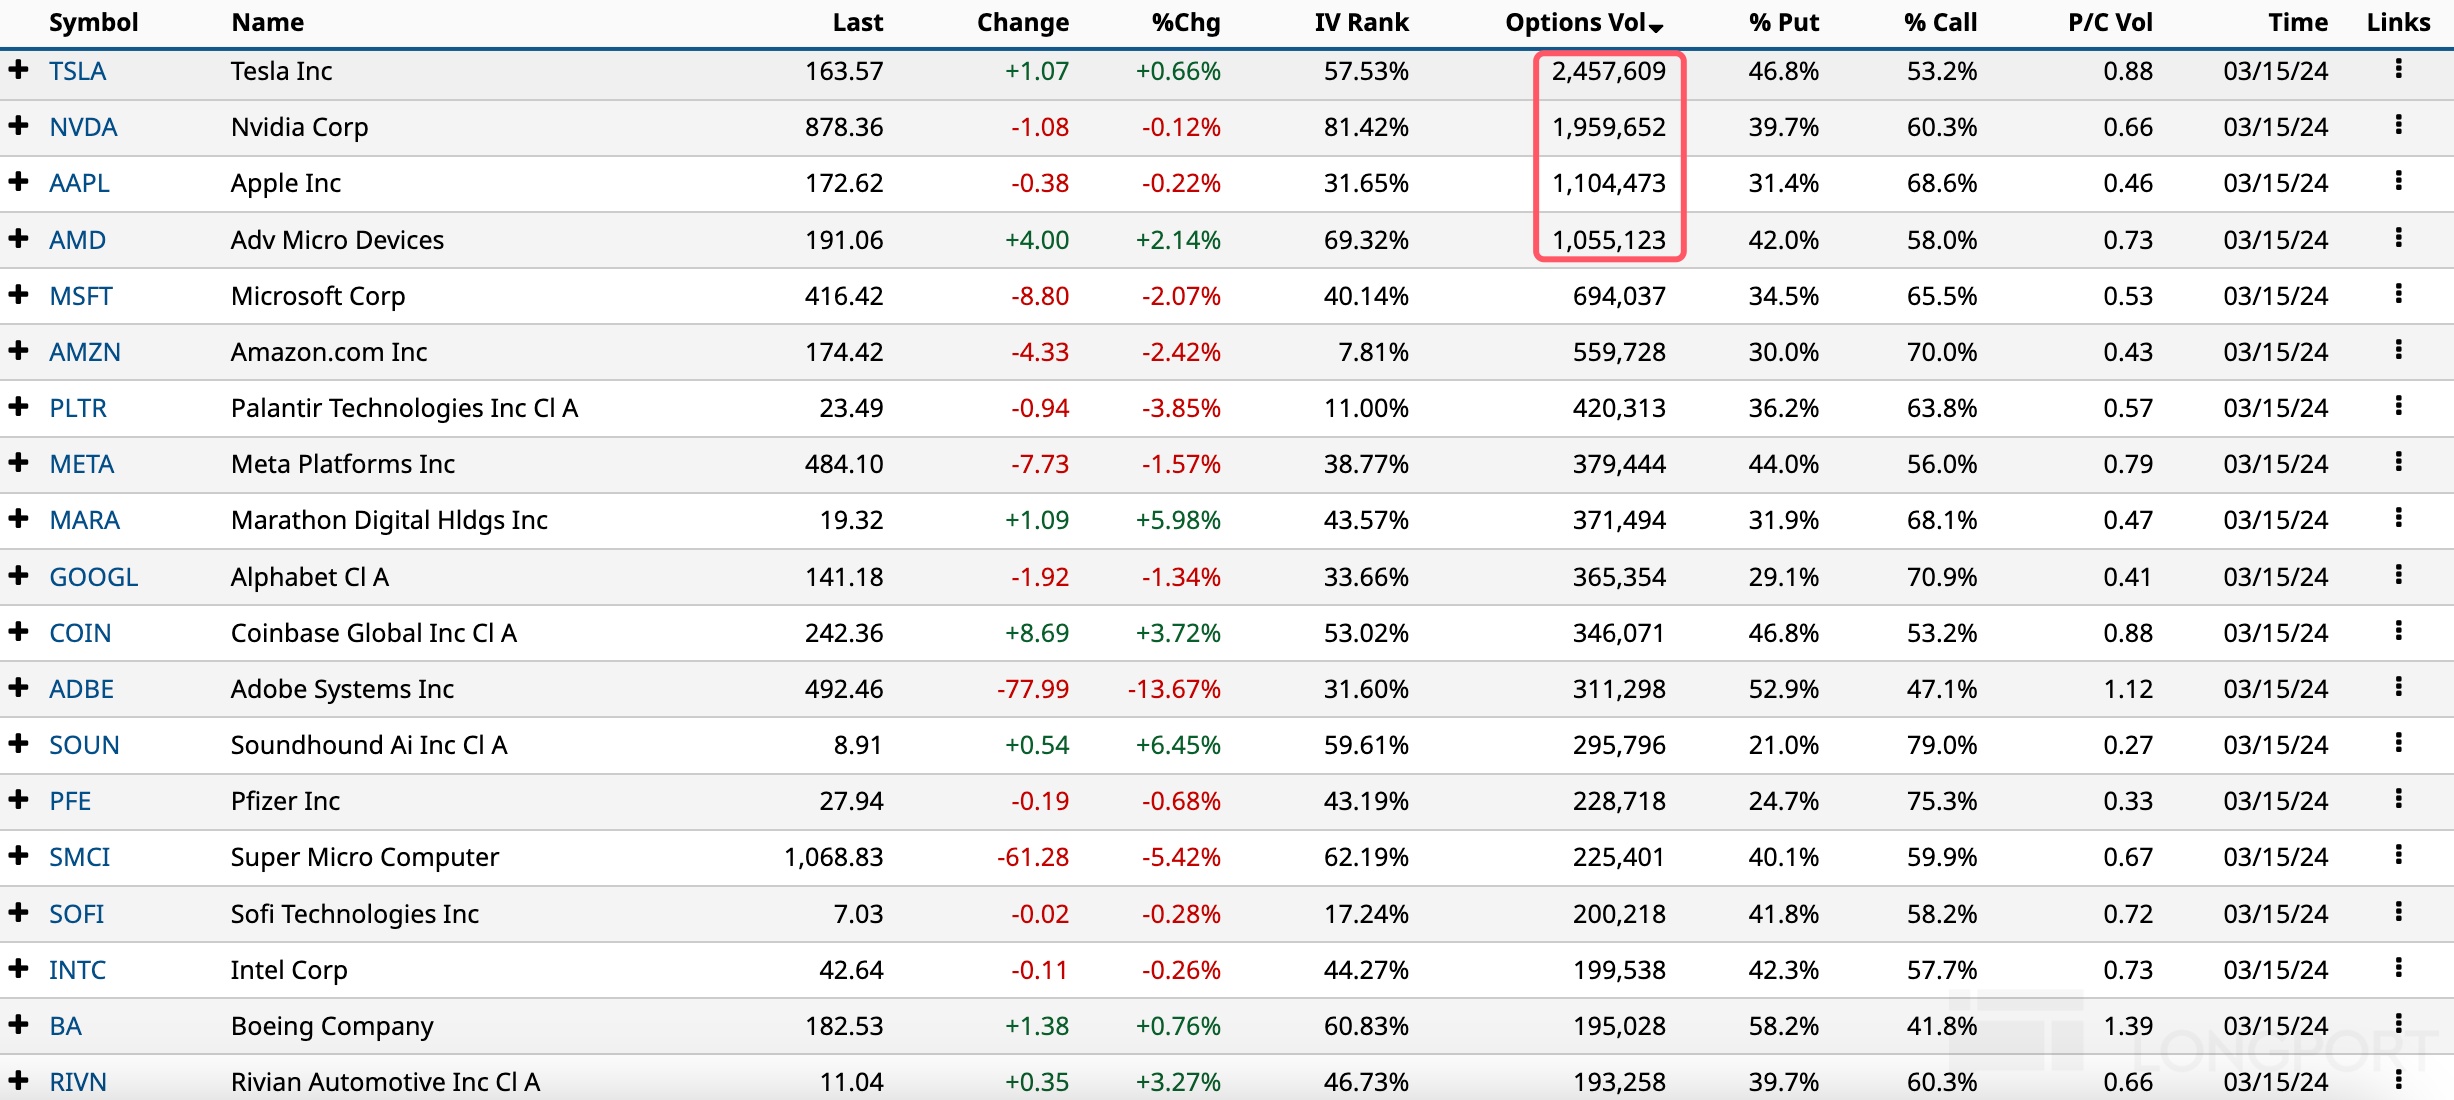This screenshot has width=2454, height=1100.
Task: Open the three-dot links menu for NVDA
Action: tap(2397, 125)
